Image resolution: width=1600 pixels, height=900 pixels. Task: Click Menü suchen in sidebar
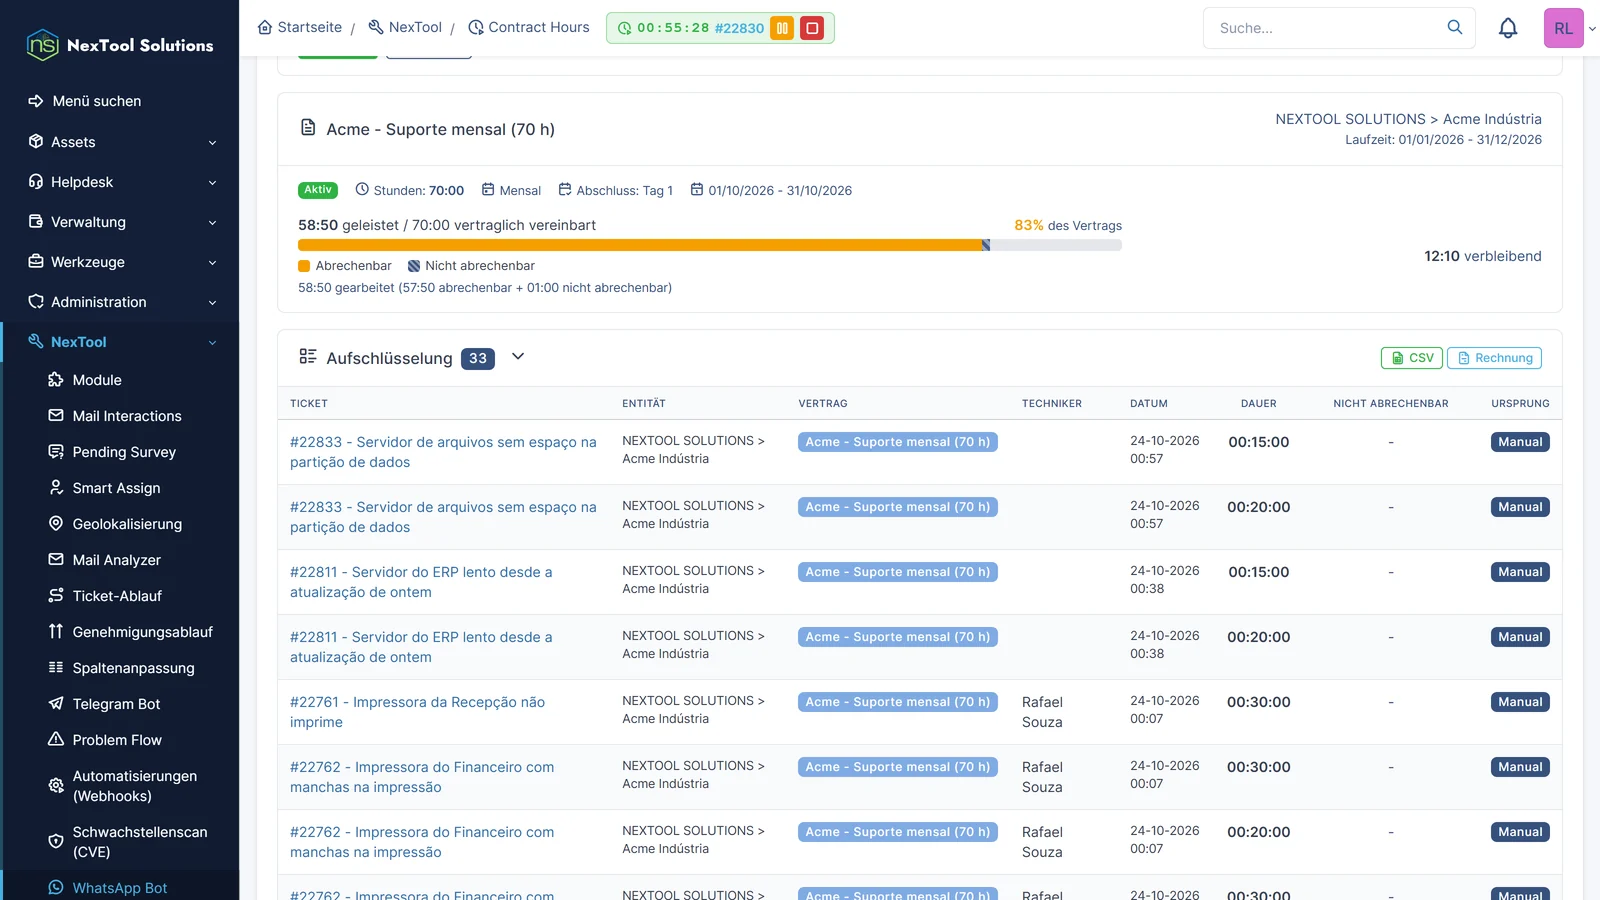pos(96,101)
